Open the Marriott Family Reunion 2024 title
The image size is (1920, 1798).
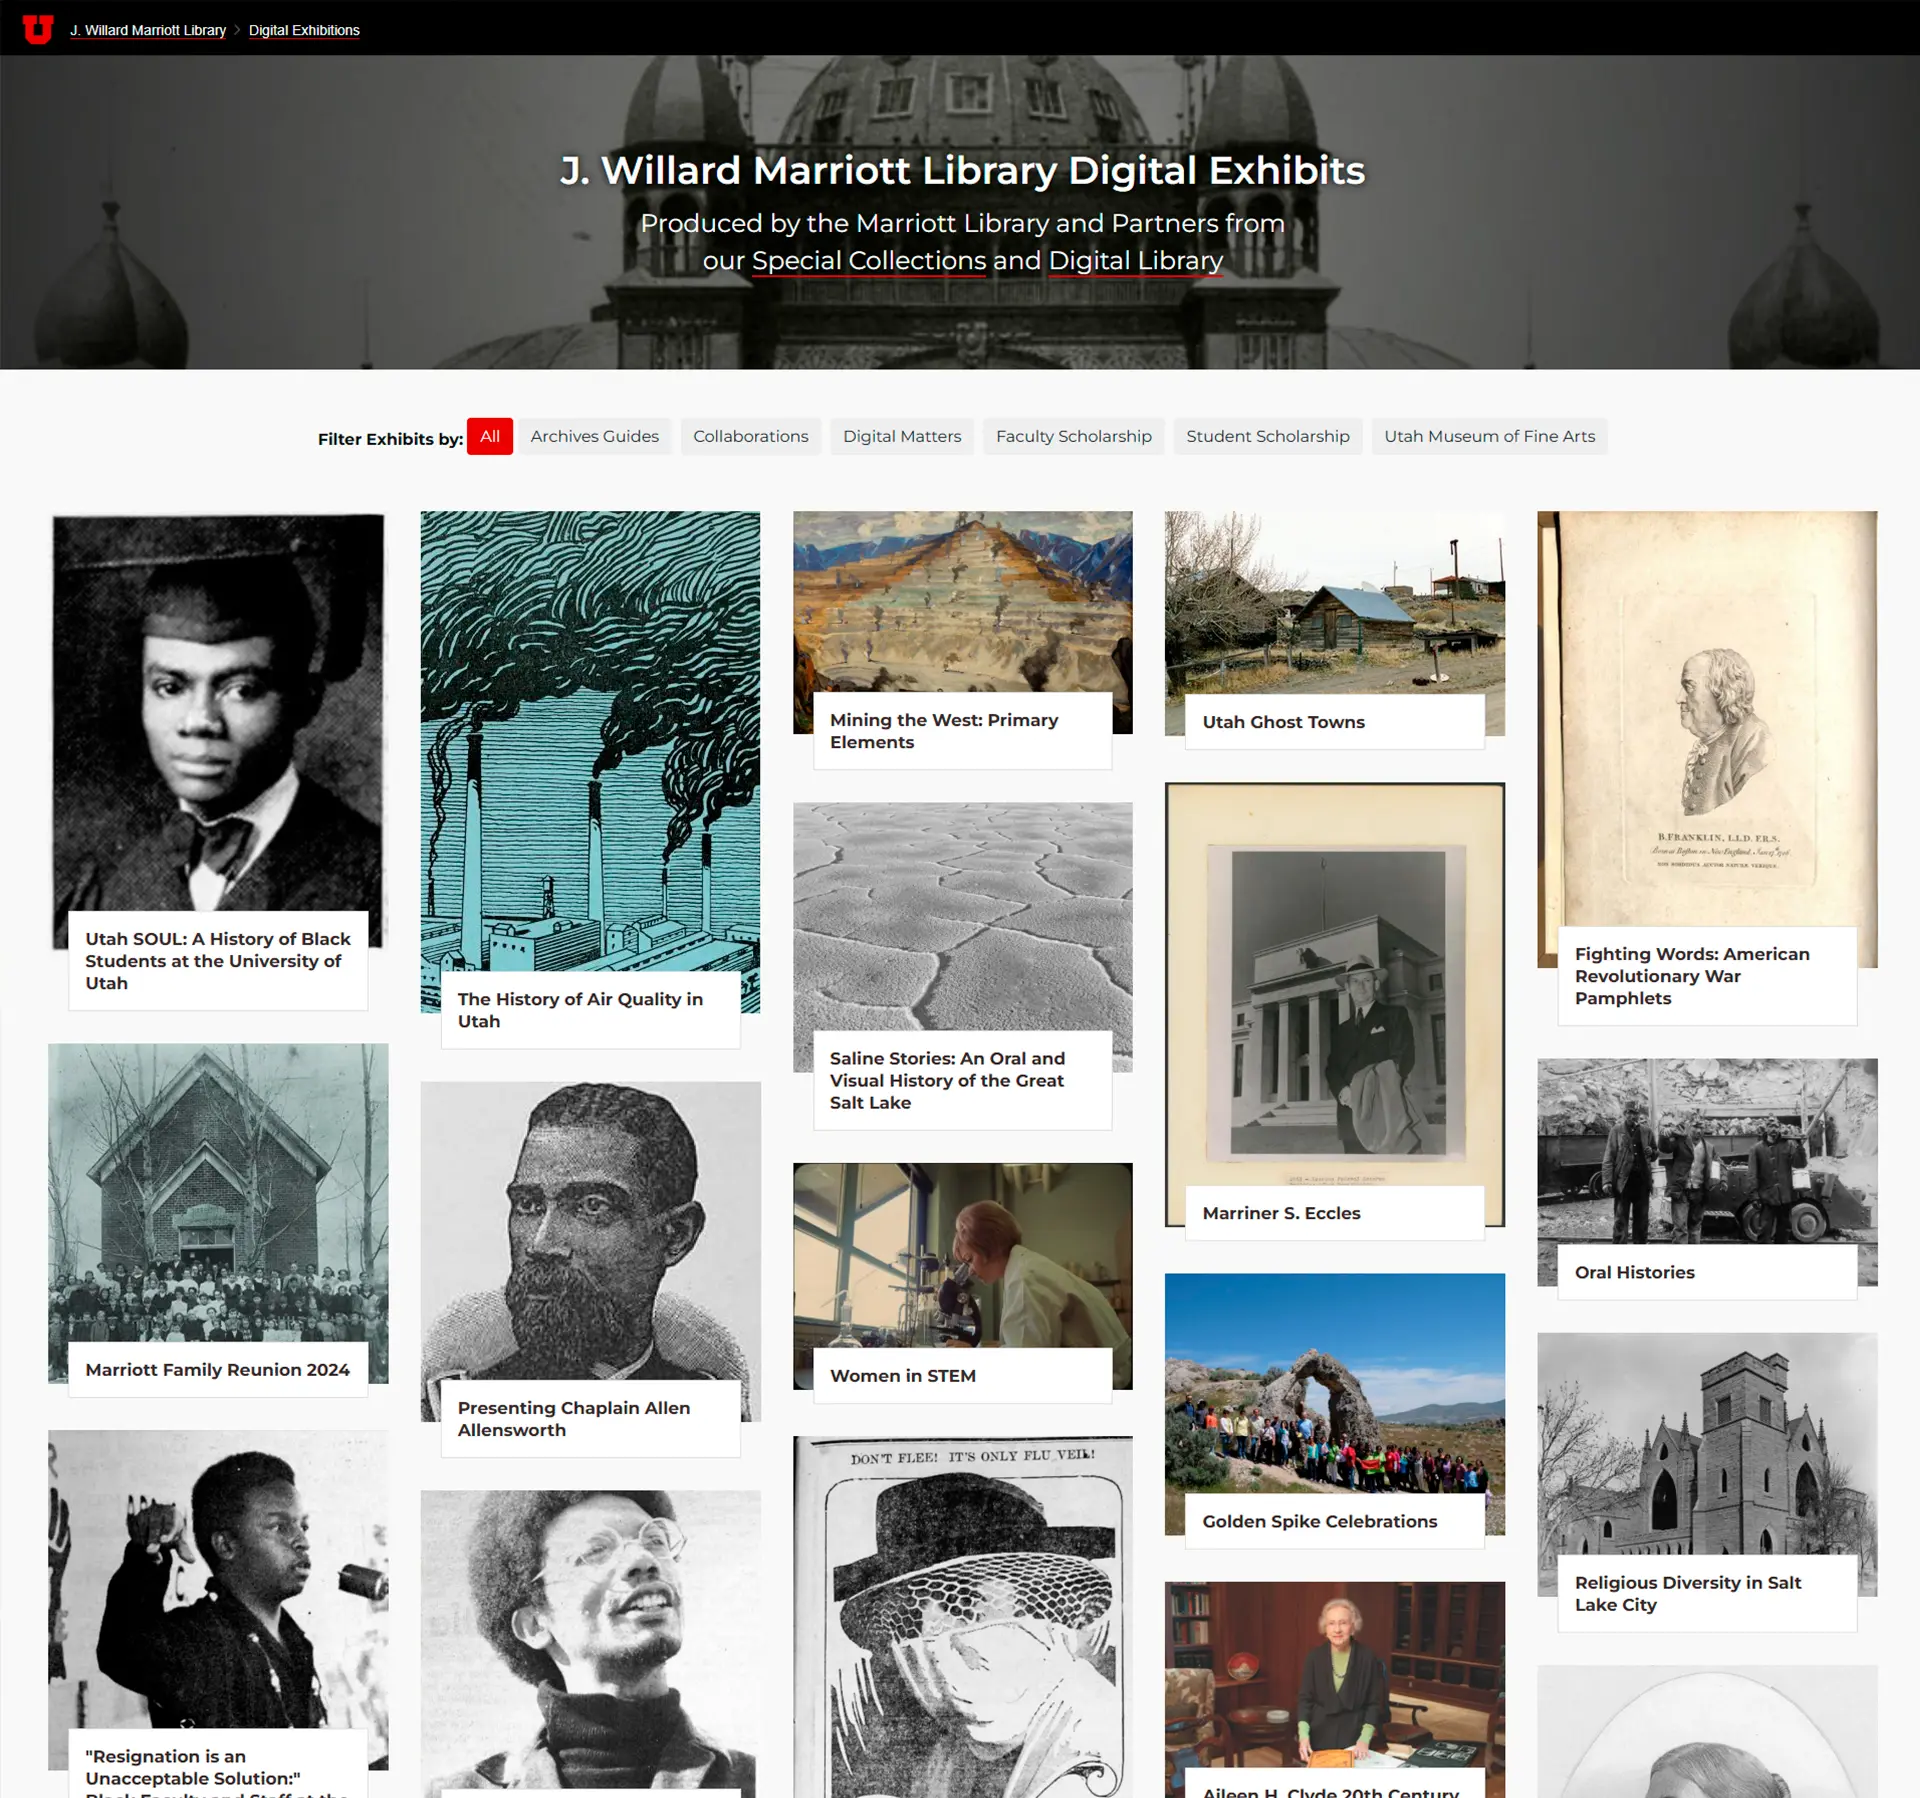[218, 1370]
